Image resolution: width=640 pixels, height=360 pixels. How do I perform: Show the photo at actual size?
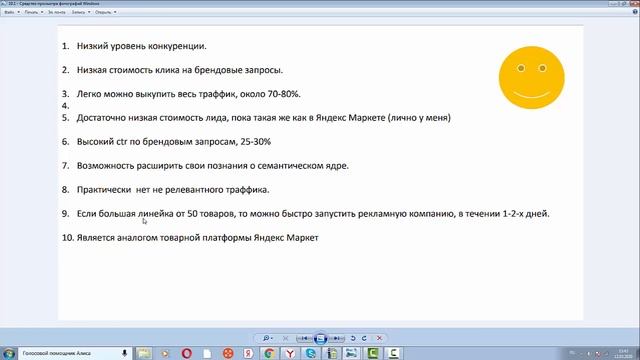(x=285, y=338)
